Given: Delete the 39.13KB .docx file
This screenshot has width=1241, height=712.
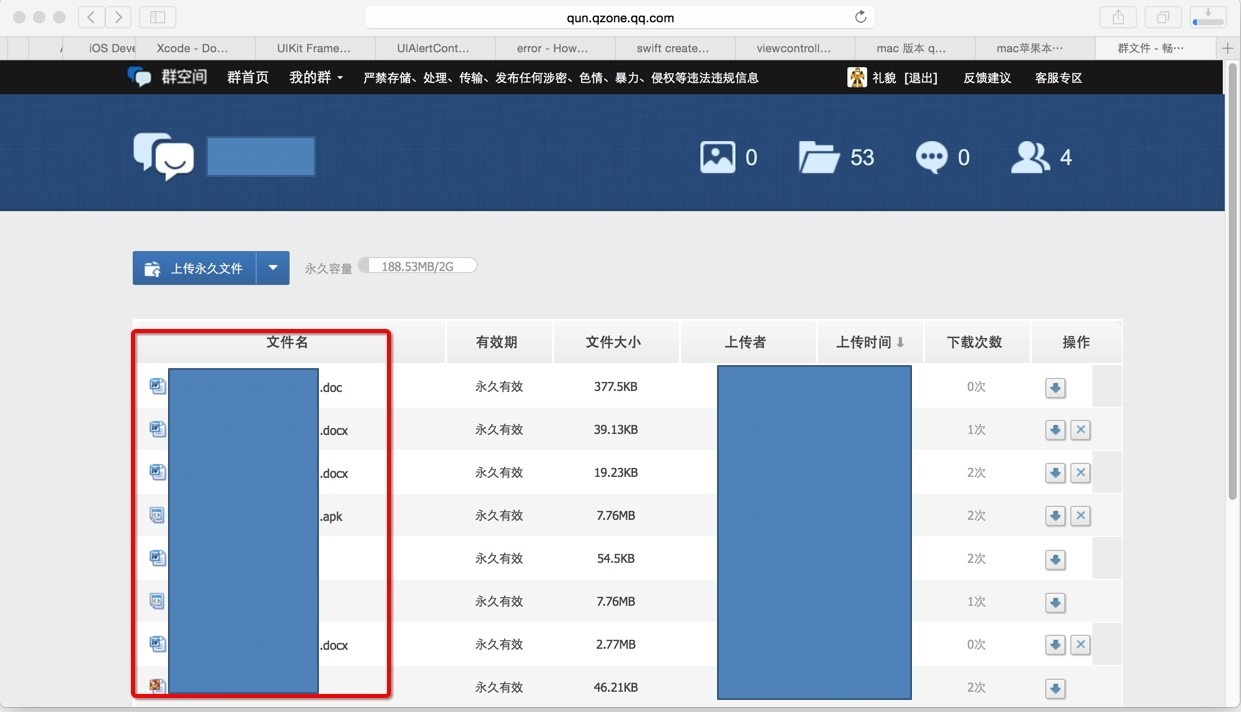Looking at the screenshot, I should click(1080, 430).
